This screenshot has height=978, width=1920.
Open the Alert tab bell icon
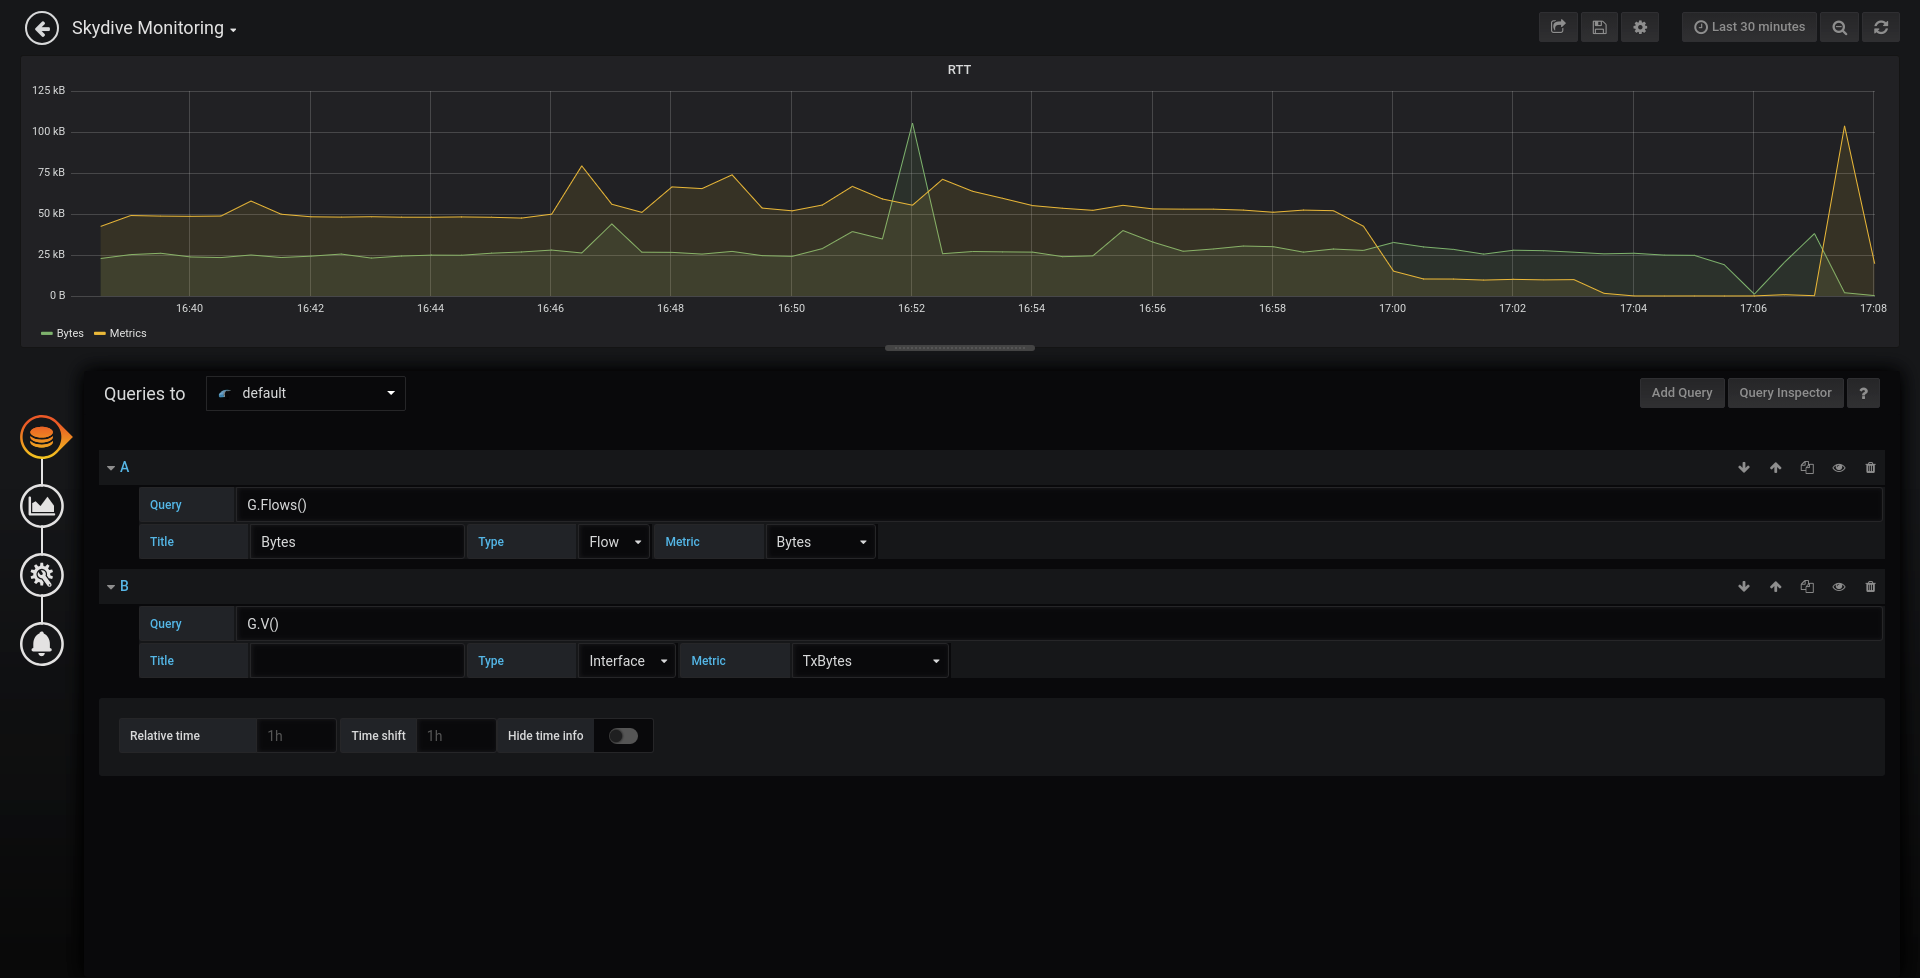click(42, 644)
